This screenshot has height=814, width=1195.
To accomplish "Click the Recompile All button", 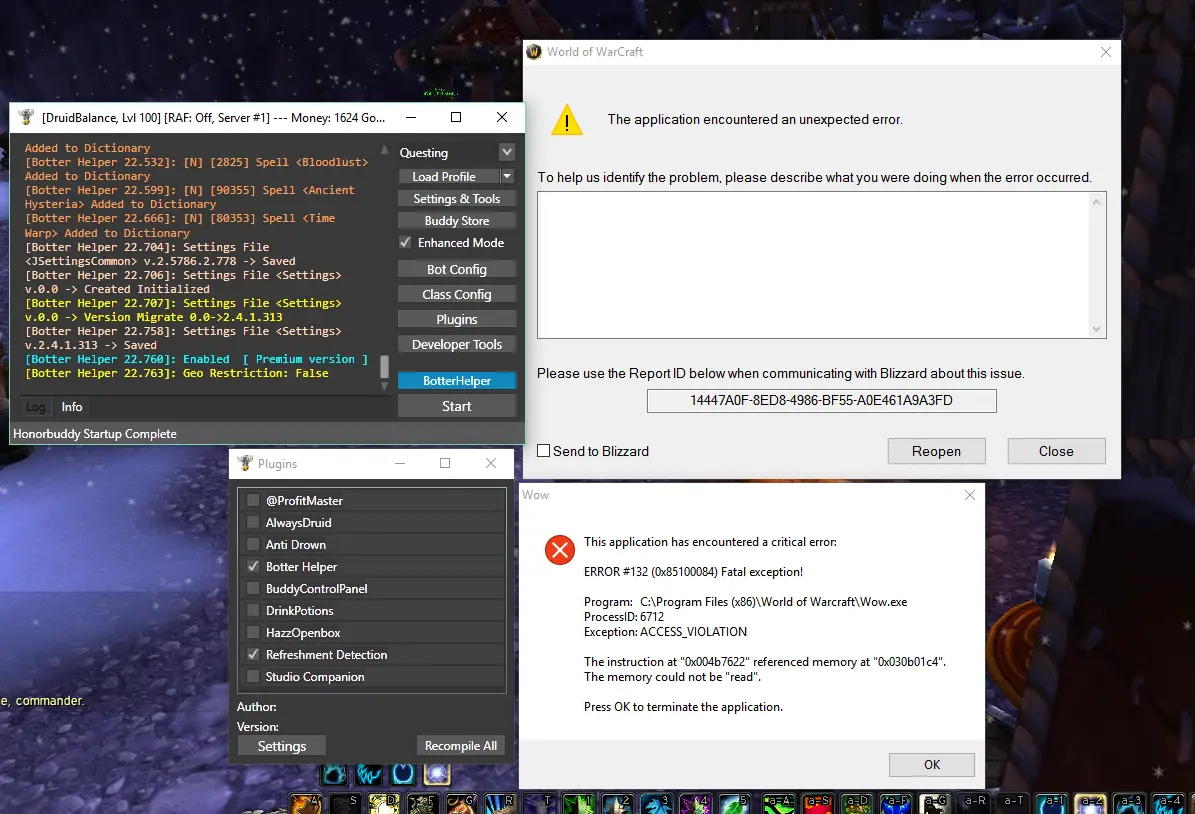I will [461, 746].
